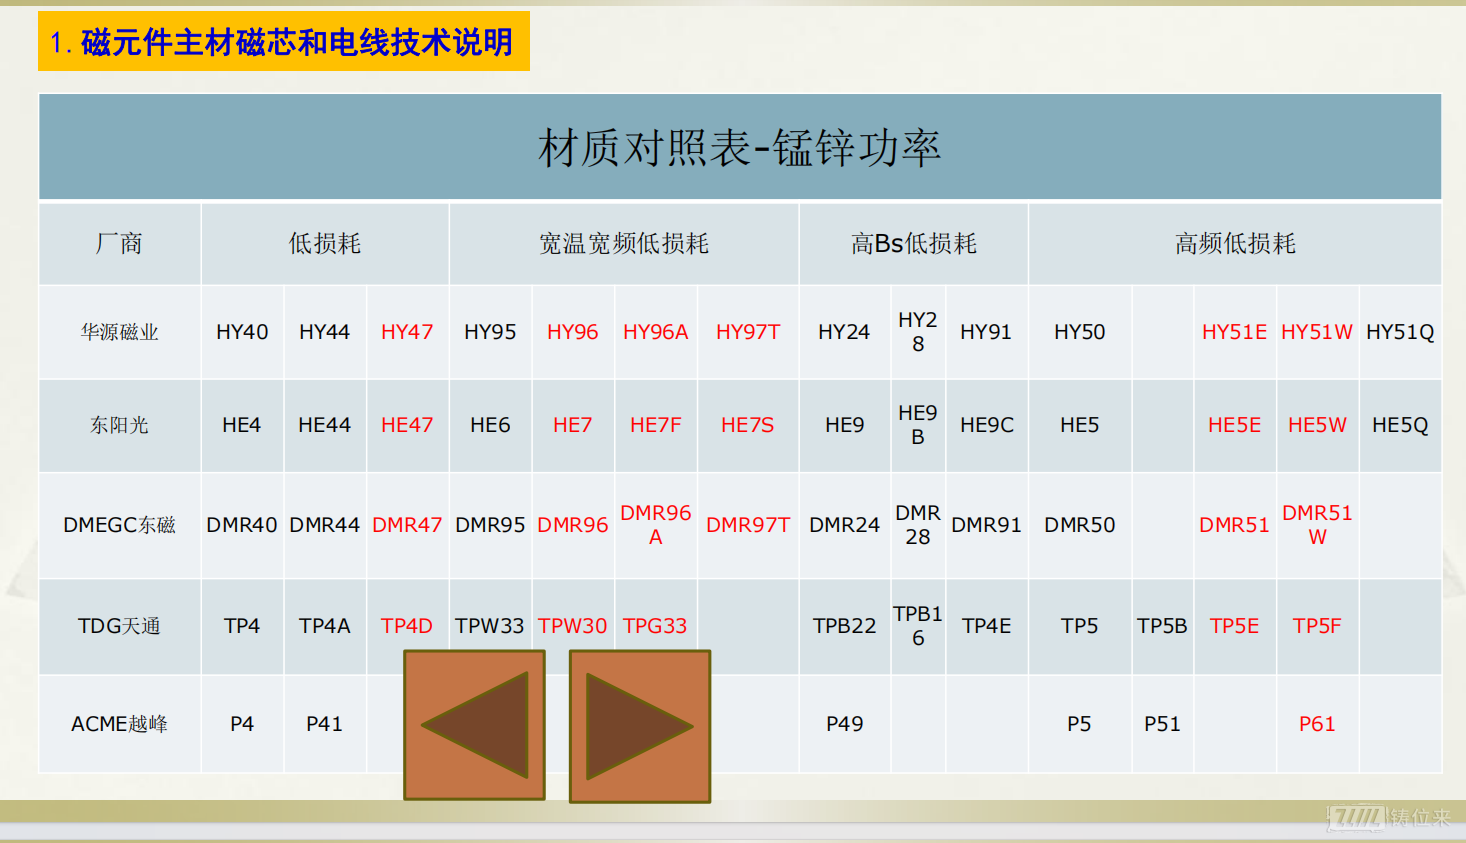Screen dimensions: 1466x843
Task: Select red cell TPG33
Action: click(656, 626)
